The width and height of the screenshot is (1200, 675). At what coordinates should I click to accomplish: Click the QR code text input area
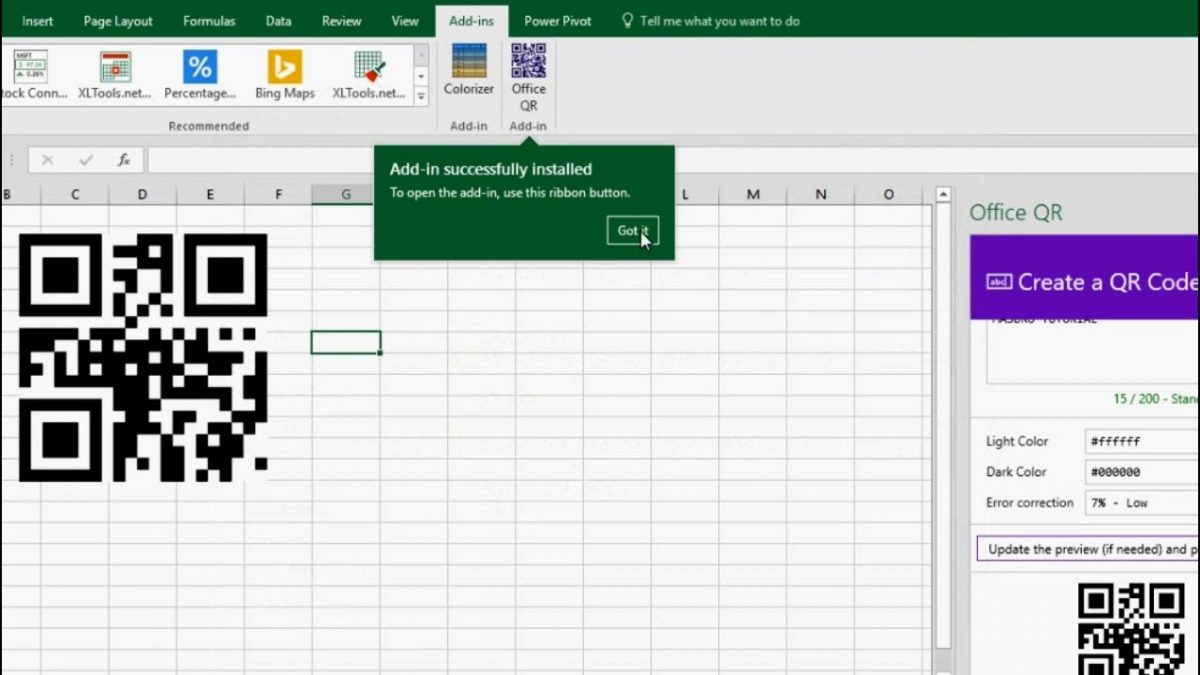point(1092,352)
